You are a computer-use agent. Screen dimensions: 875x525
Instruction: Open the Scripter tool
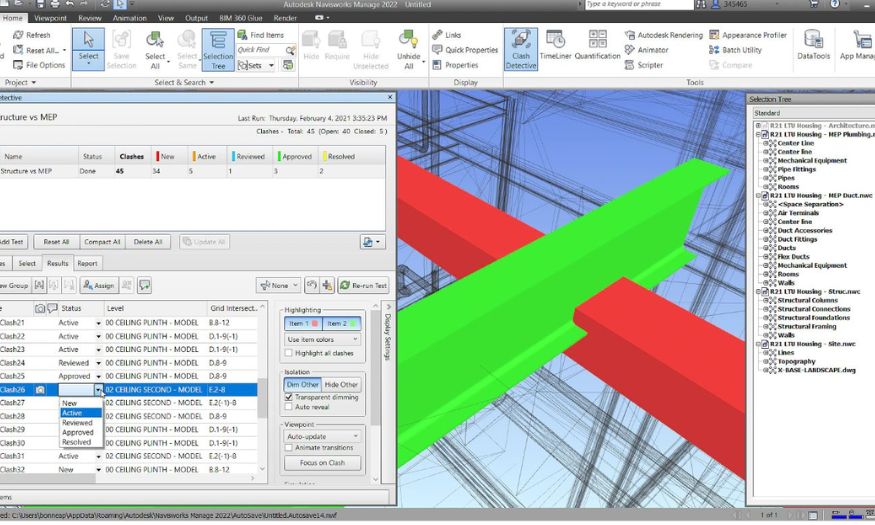coord(643,65)
